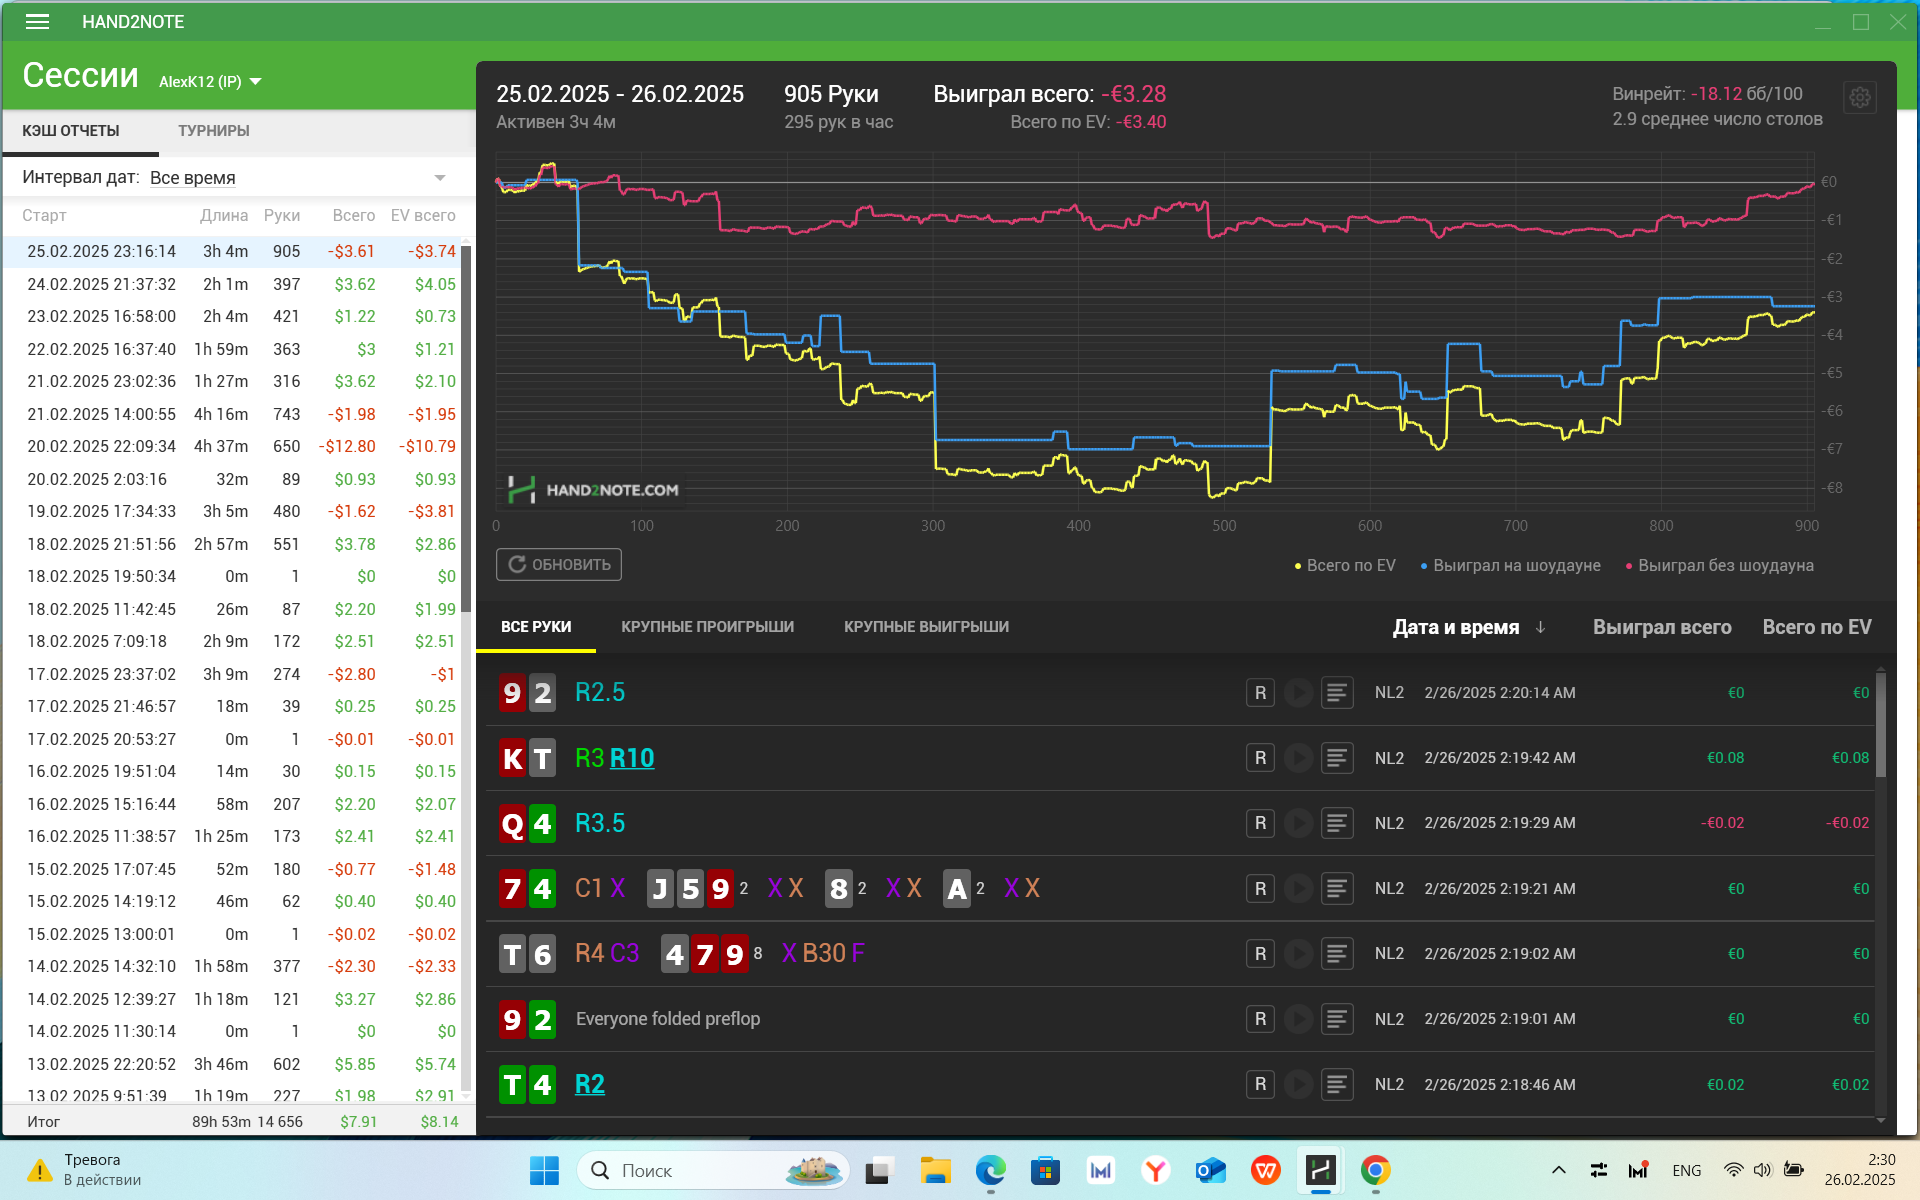Click sort arrow next to Дата и время
The height and width of the screenshot is (1200, 1920).
1540,627
